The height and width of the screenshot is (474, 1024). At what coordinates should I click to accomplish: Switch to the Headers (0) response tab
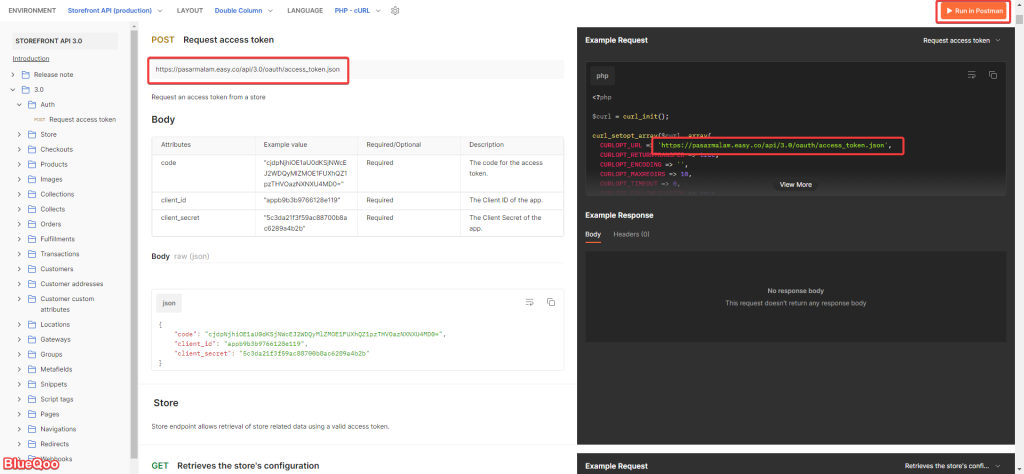click(x=631, y=234)
